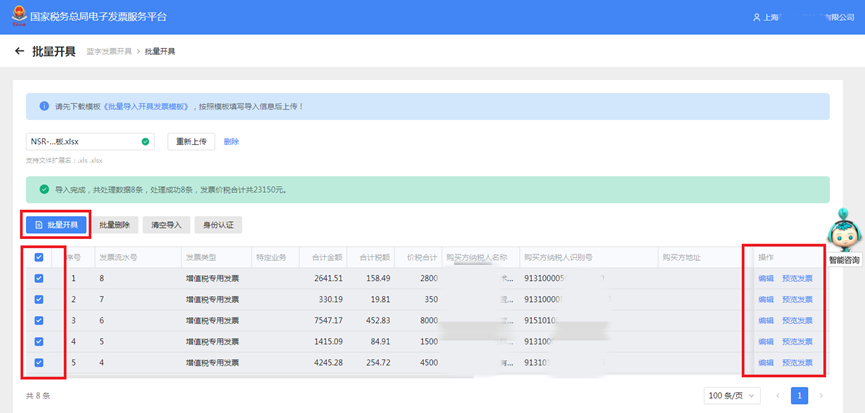Click the 价税合计 column header

423,258
